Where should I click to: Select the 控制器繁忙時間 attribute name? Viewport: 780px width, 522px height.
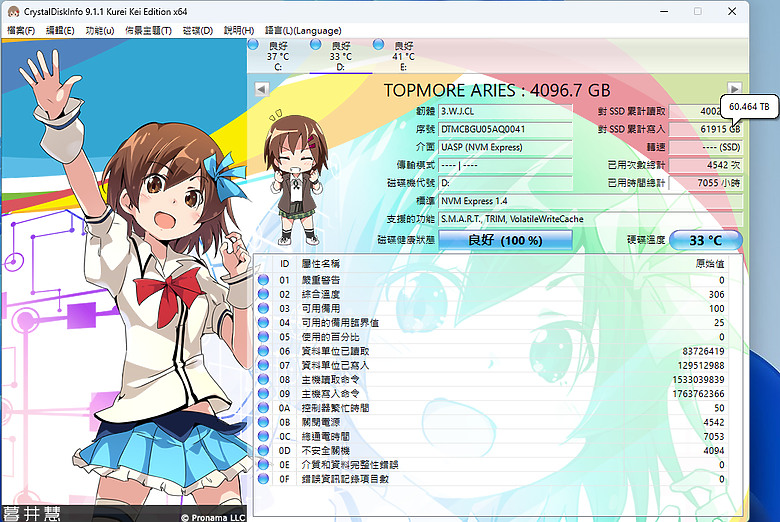335,408
